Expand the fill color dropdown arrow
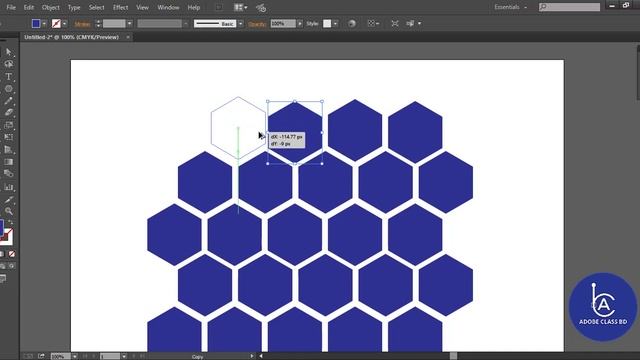 (44, 24)
